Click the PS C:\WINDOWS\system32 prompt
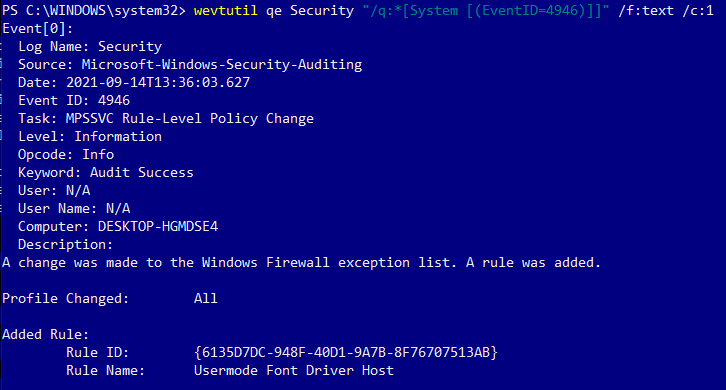Viewport: 726px width, 390px height. coord(94,10)
